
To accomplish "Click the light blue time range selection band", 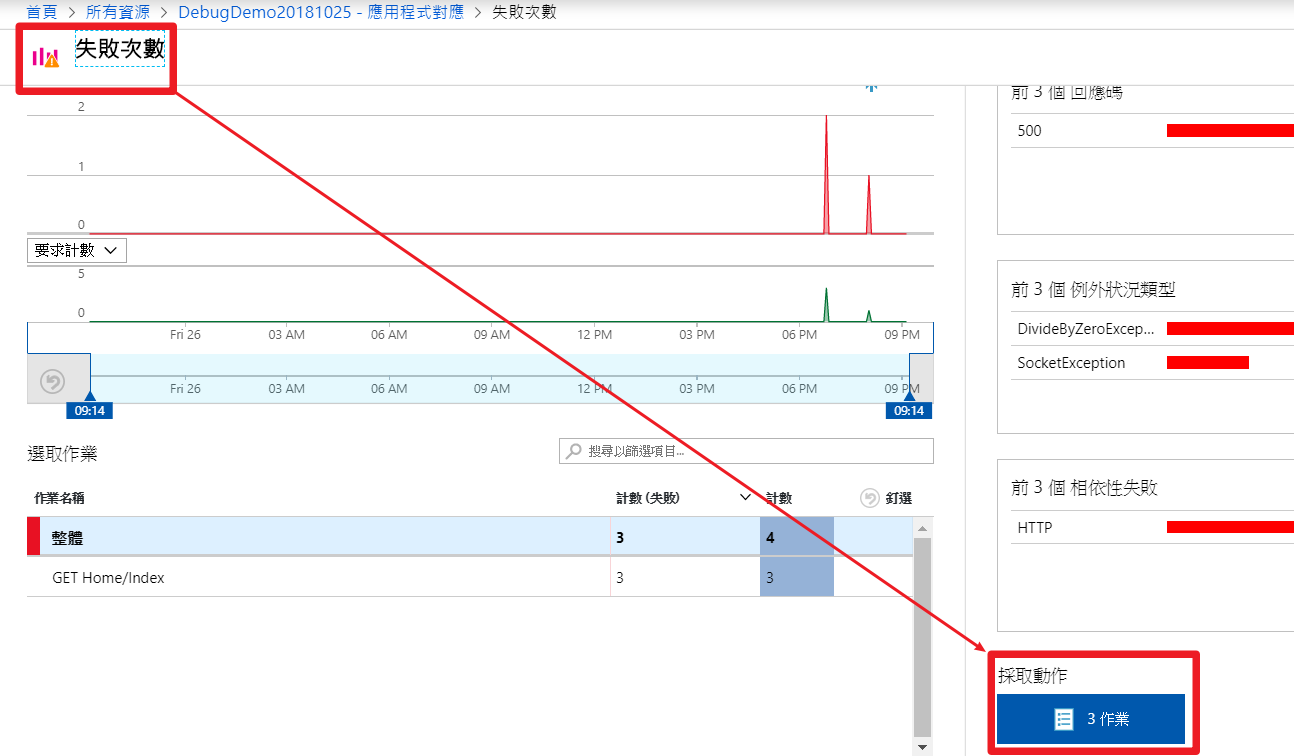I will (x=499, y=378).
